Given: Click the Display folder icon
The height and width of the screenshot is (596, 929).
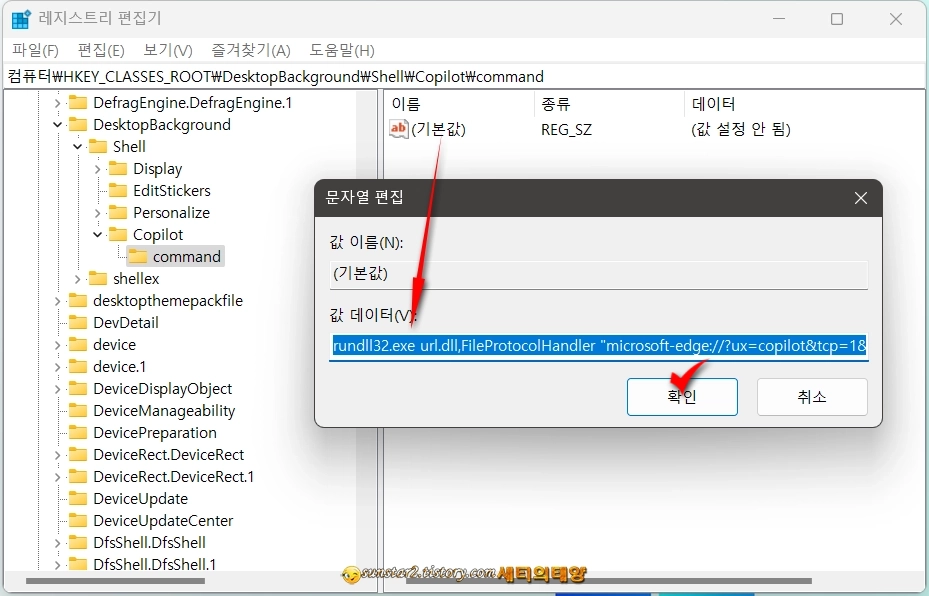Looking at the screenshot, I should (118, 169).
